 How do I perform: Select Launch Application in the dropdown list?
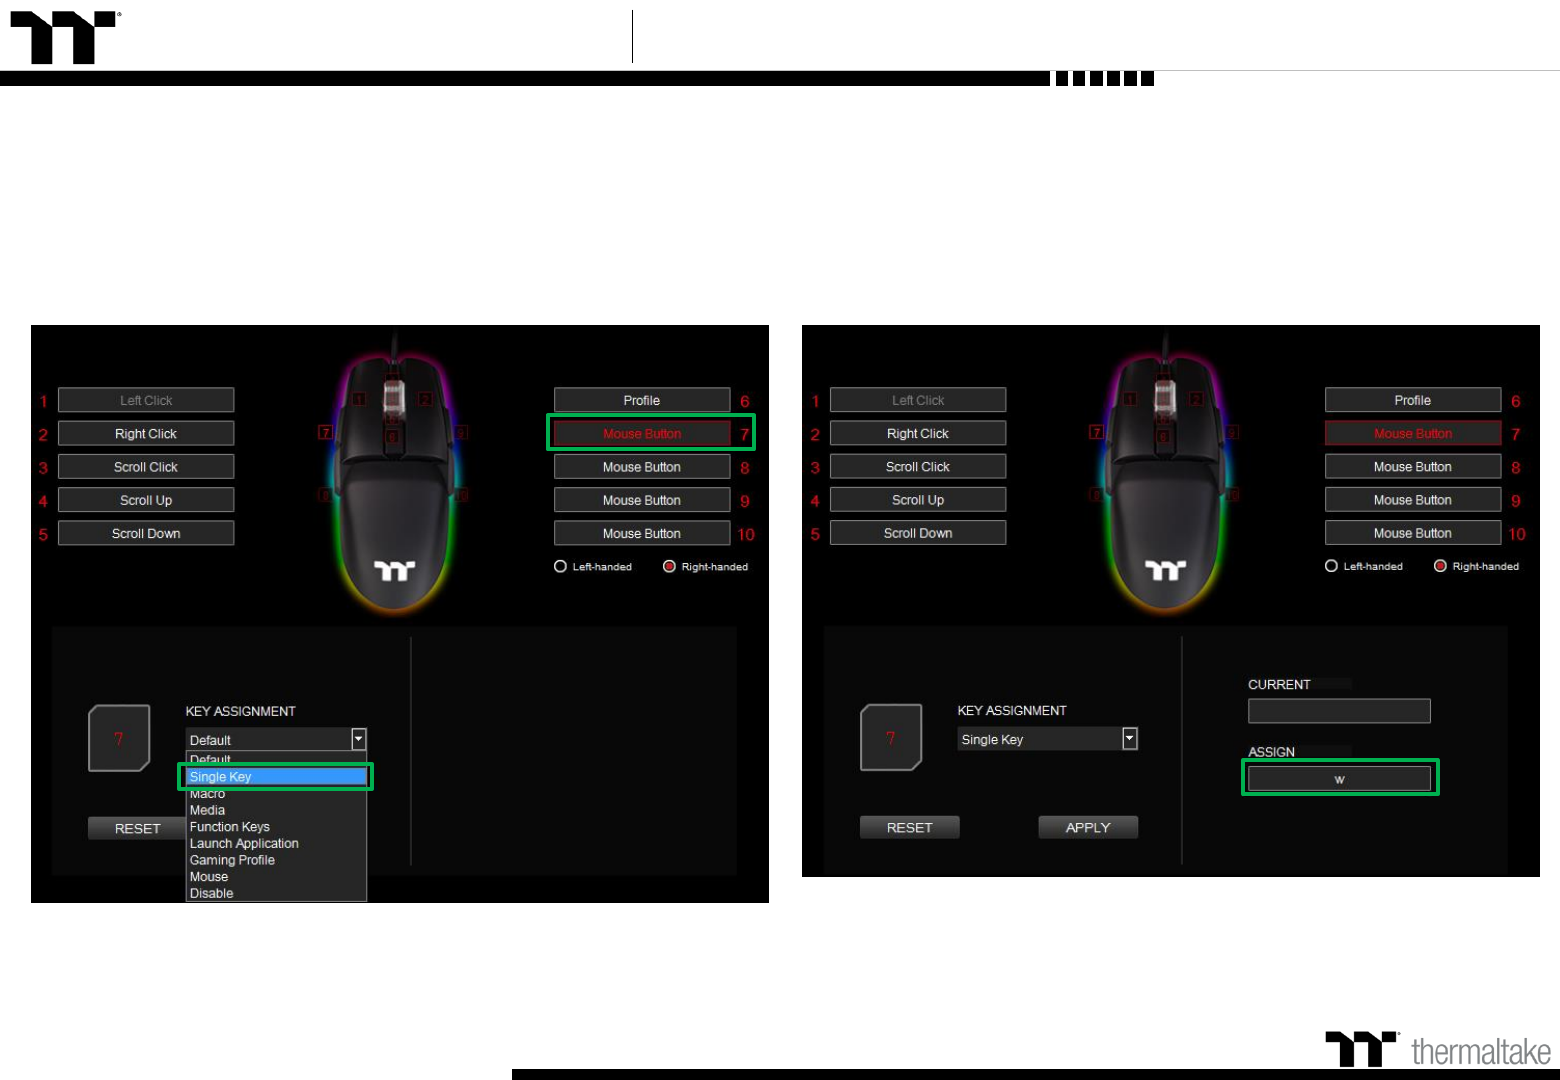(x=244, y=843)
